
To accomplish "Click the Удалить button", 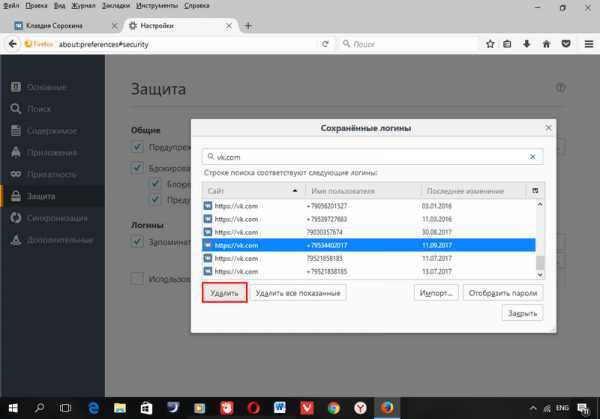I will (225, 293).
